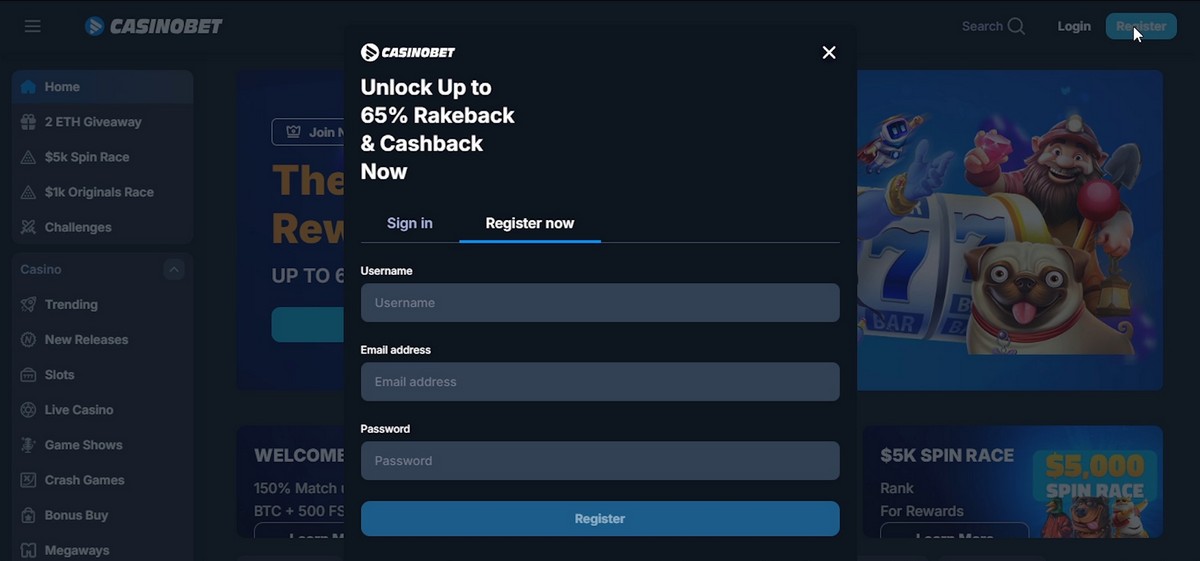The width and height of the screenshot is (1200, 561).
Task: Click into the Password field
Action: pyautogui.click(x=600, y=460)
